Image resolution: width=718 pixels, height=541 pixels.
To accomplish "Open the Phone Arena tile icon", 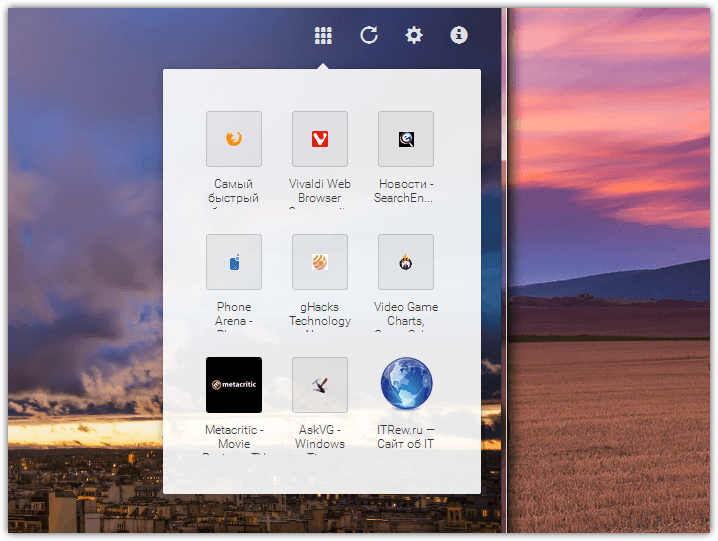I will tap(234, 262).
